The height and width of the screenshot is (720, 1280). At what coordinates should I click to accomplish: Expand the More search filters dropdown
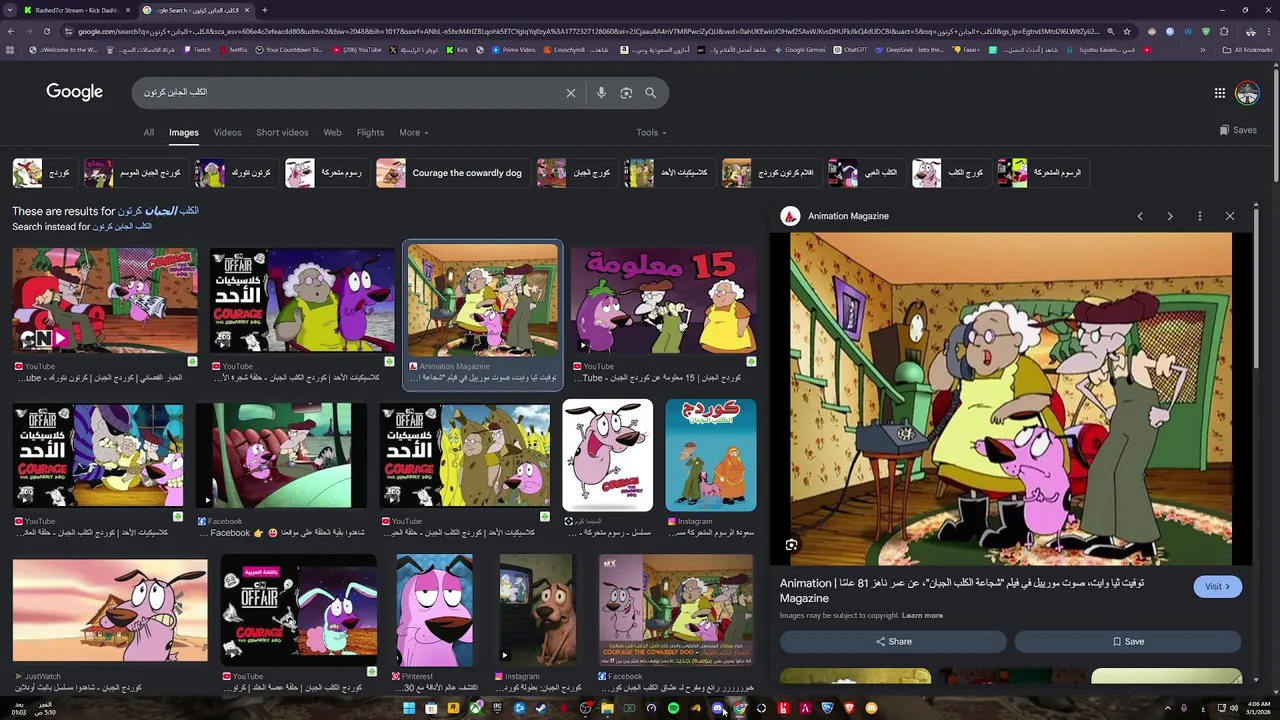413,132
